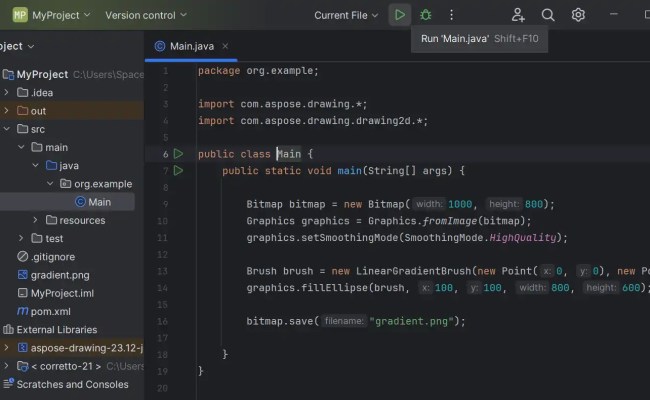Click 'import com.aspose.drawing.drawing2d.*;' line
Image resolution: width=650 pixels, height=400 pixels.
[x=313, y=121]
